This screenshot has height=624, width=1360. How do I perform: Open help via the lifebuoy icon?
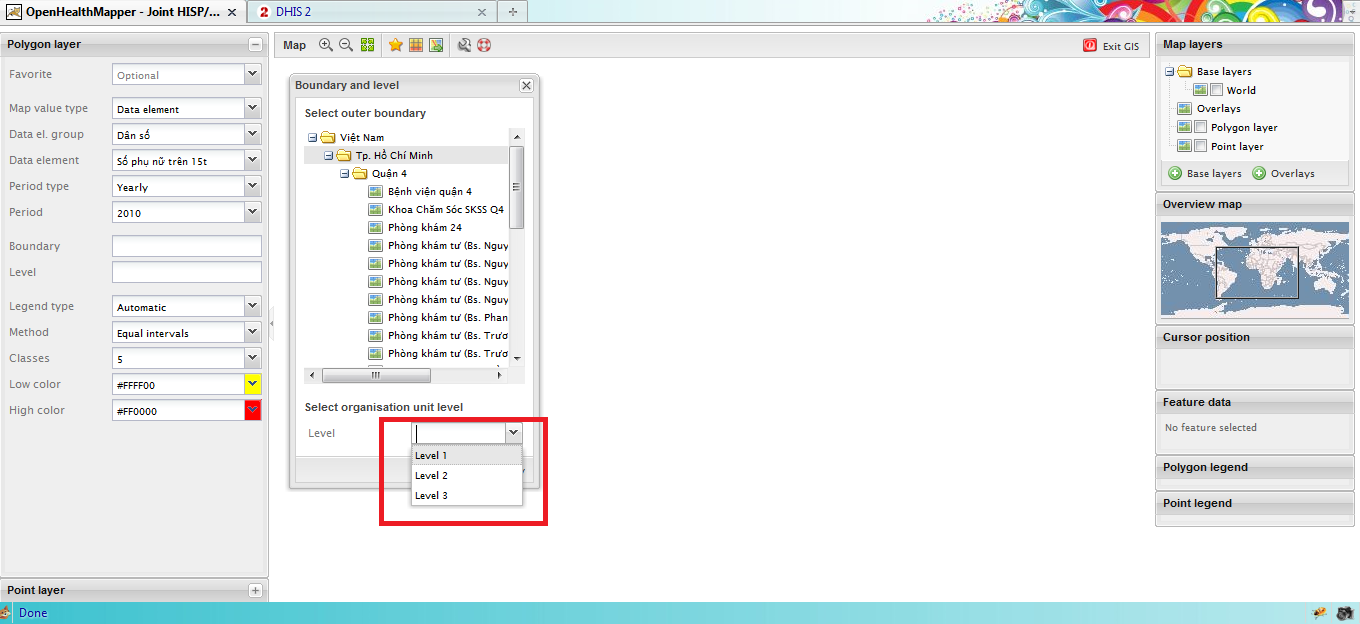(x=484, y=45)
